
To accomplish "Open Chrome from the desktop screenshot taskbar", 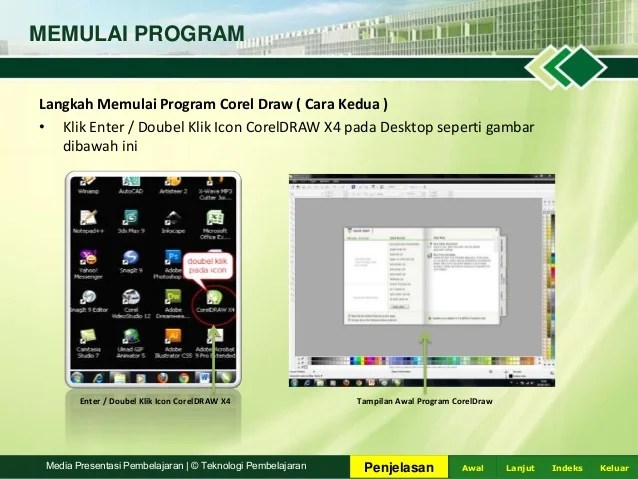I will tap(184, 378).
